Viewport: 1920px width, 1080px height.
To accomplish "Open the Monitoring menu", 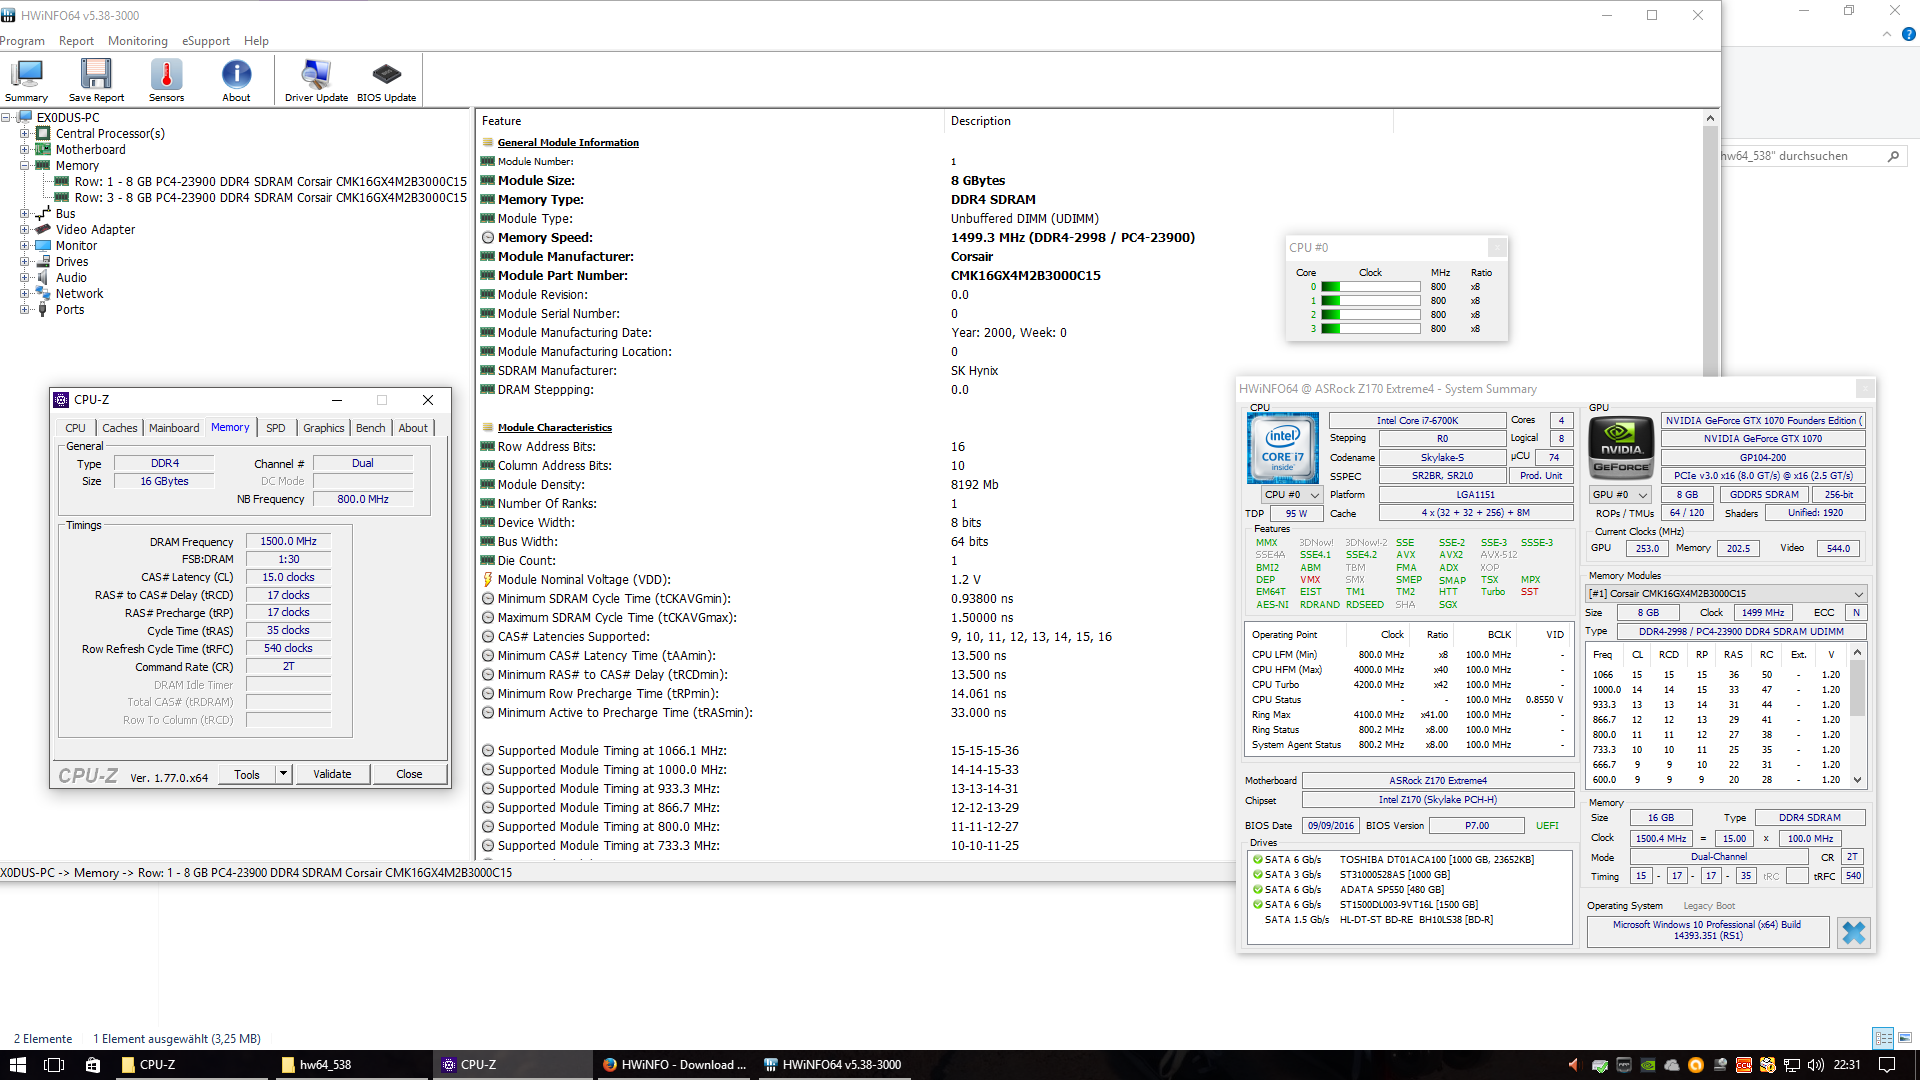I will [138, 41].
